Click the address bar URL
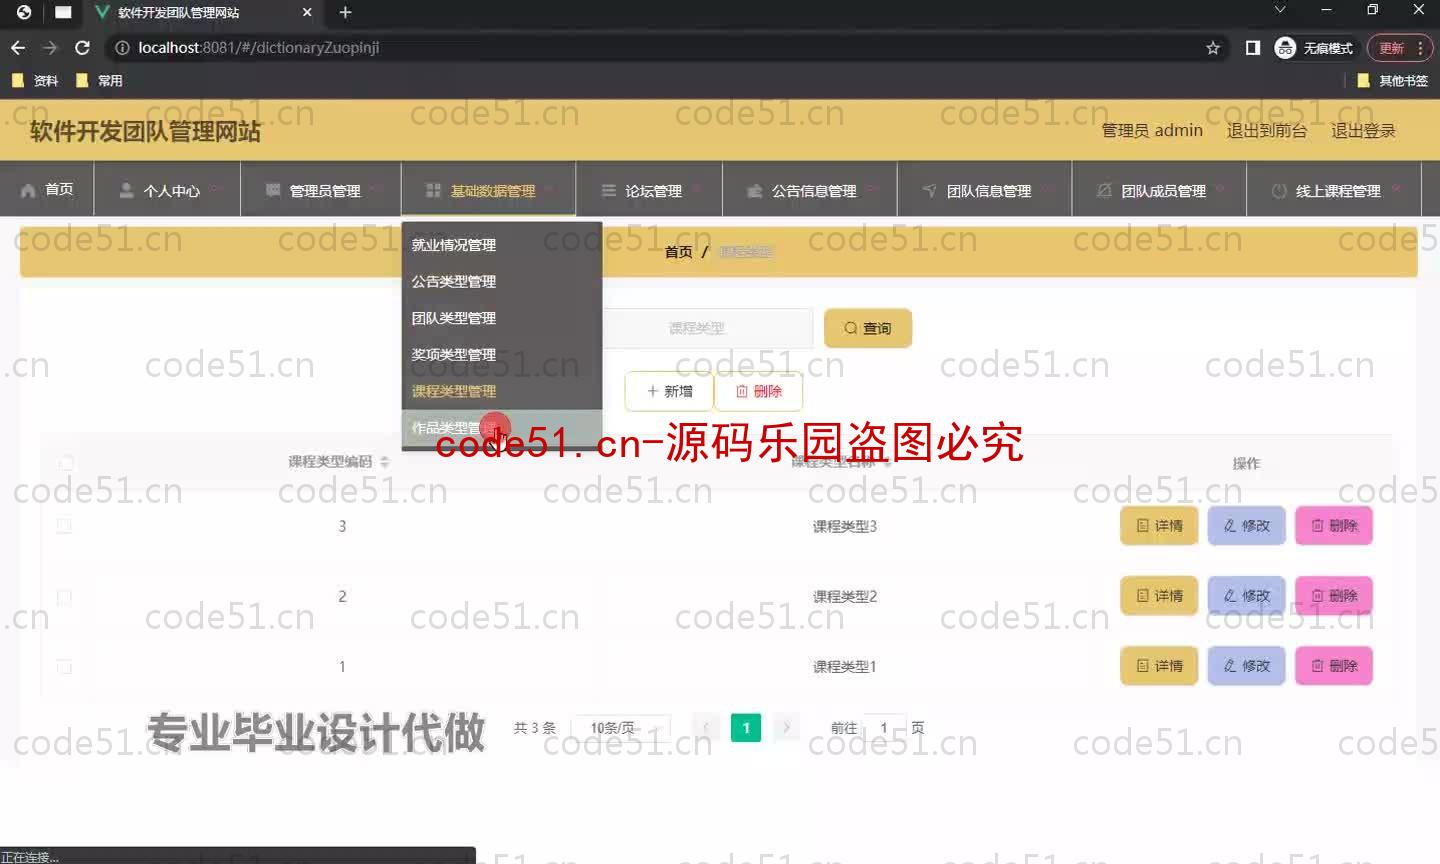 pyautogui.click(x=258, y=47)
